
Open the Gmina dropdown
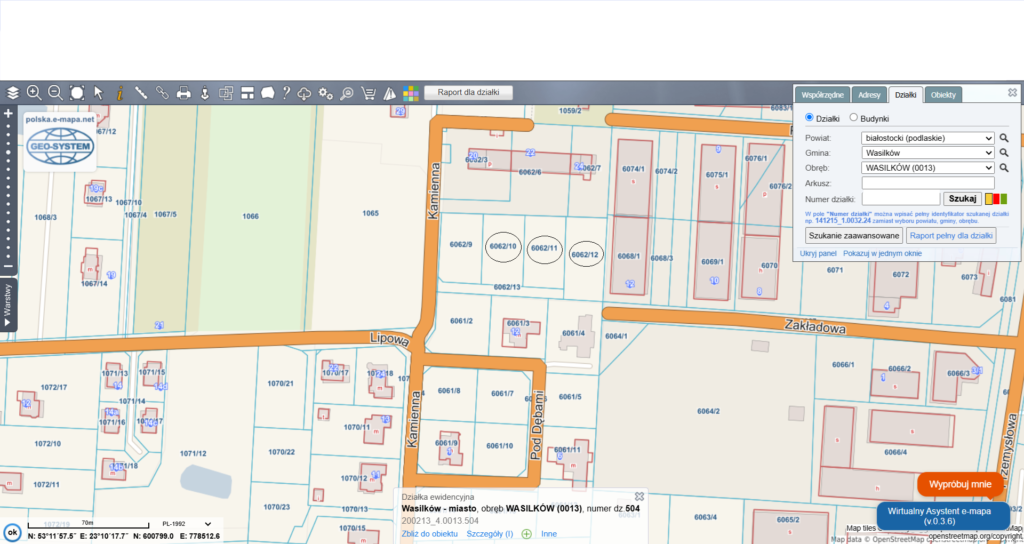tap(928, 153)
